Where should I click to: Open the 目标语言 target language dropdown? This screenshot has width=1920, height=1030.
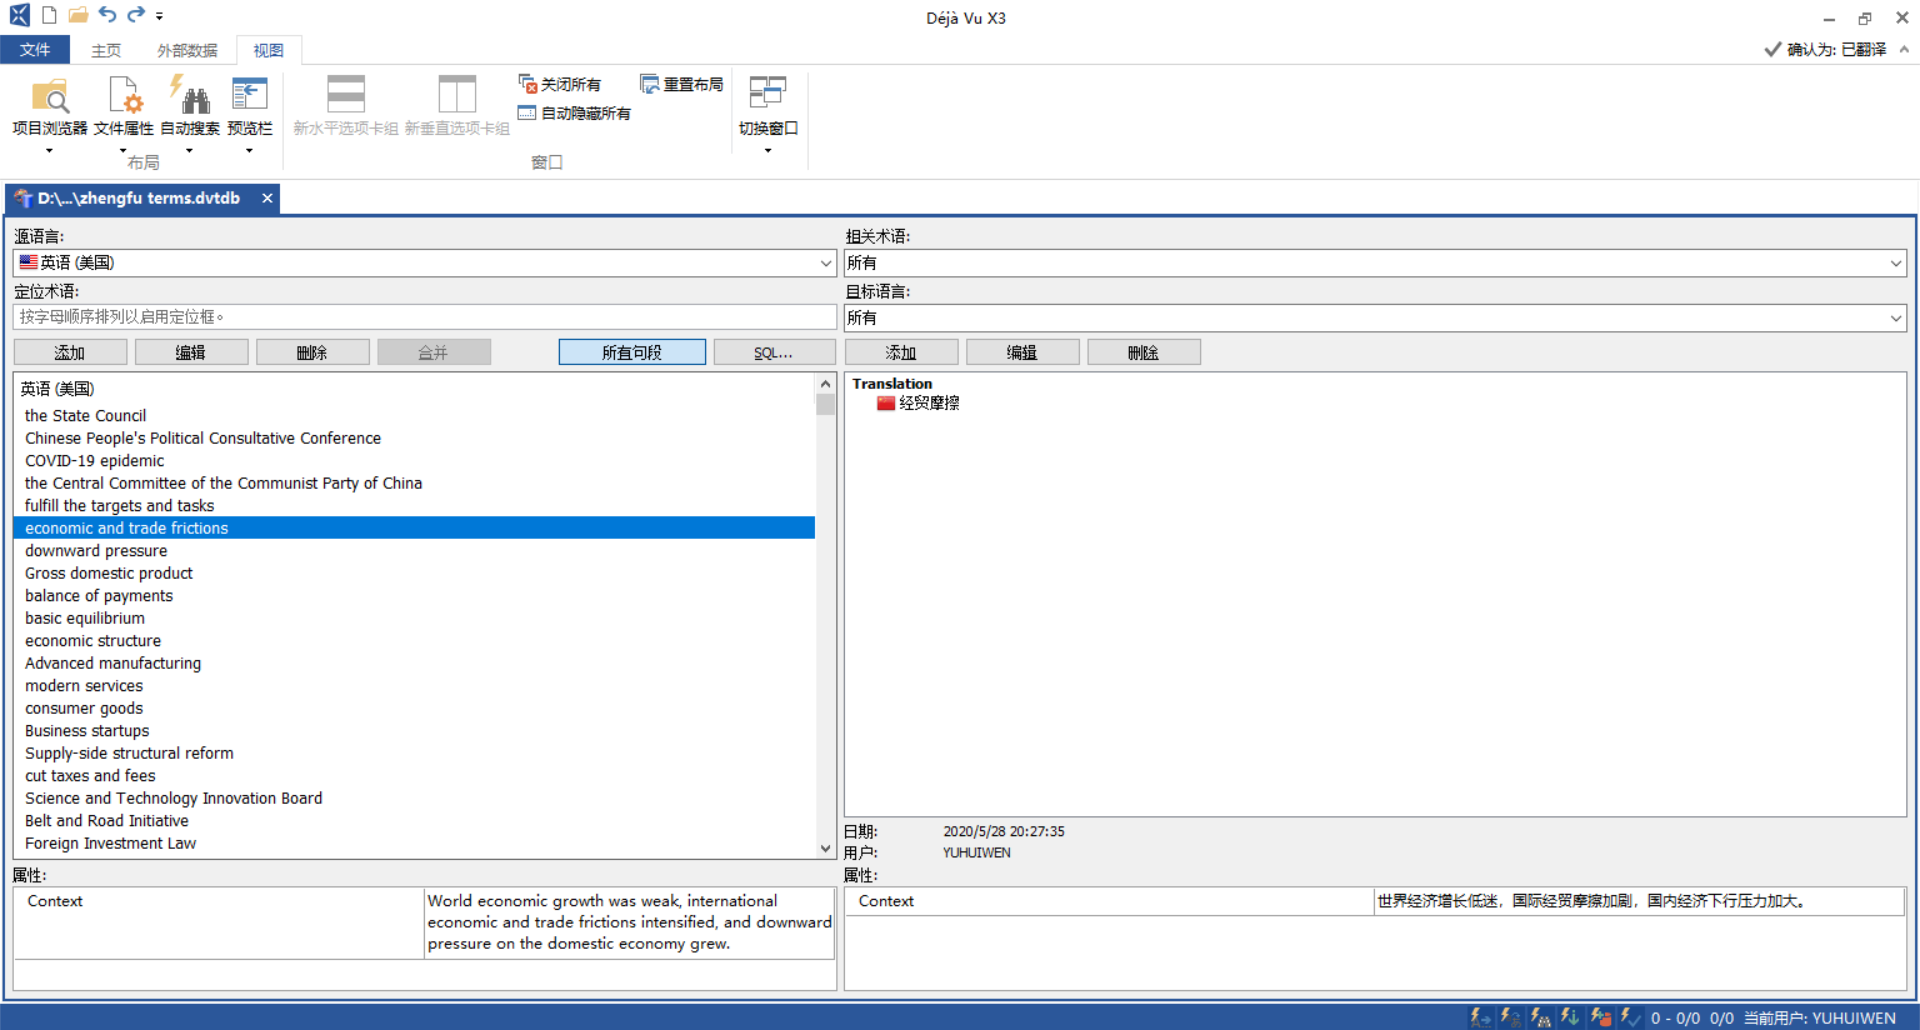point(1895,318)
